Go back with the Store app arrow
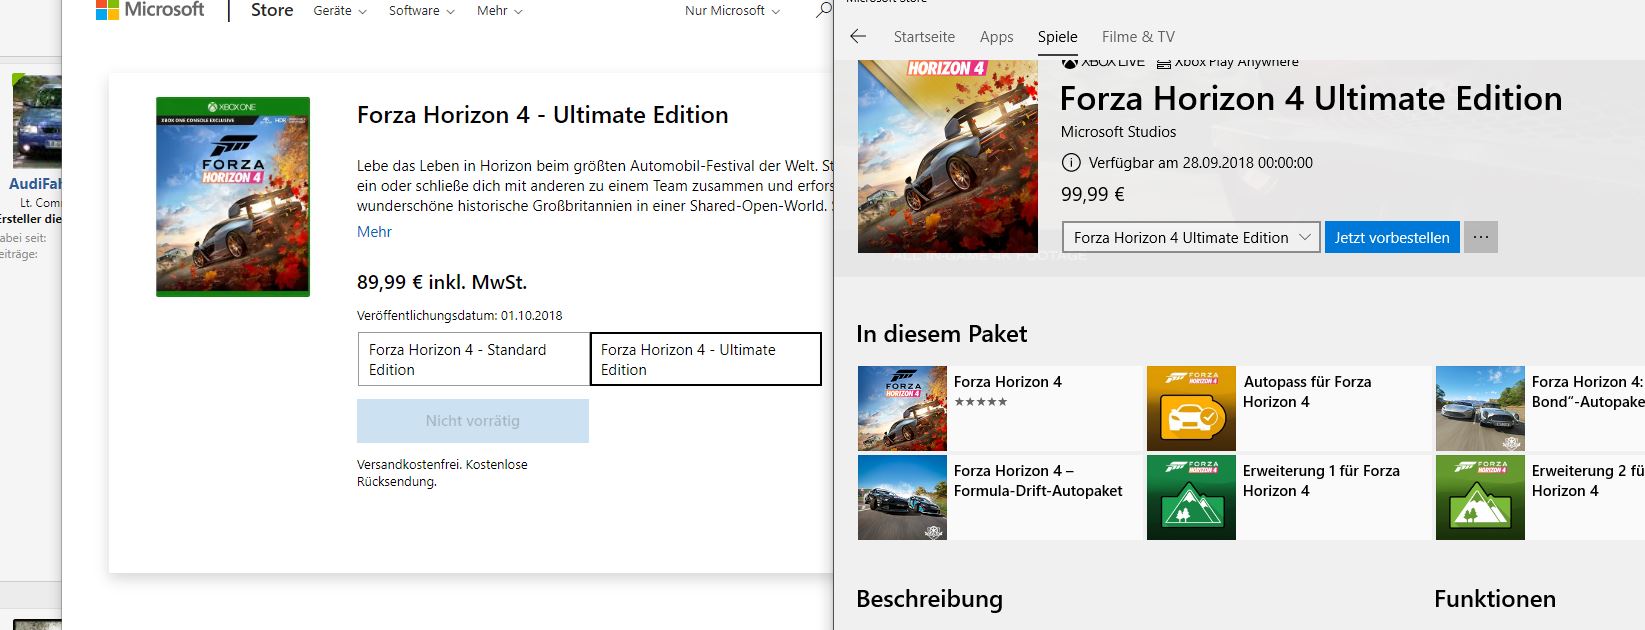1645x630 pixels. click(x=858, y=36)
